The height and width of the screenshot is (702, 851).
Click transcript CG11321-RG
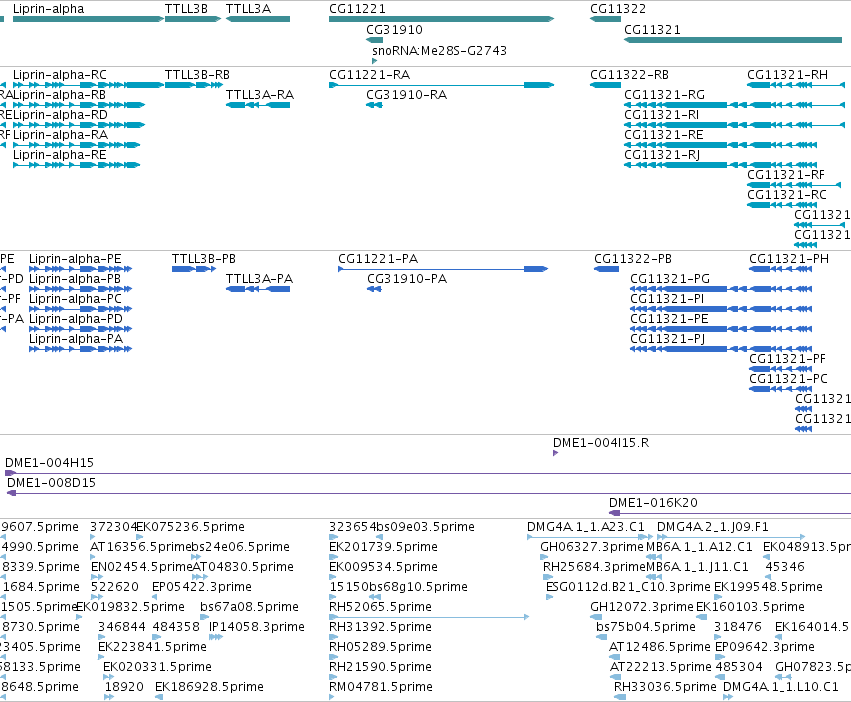(734, 105)
